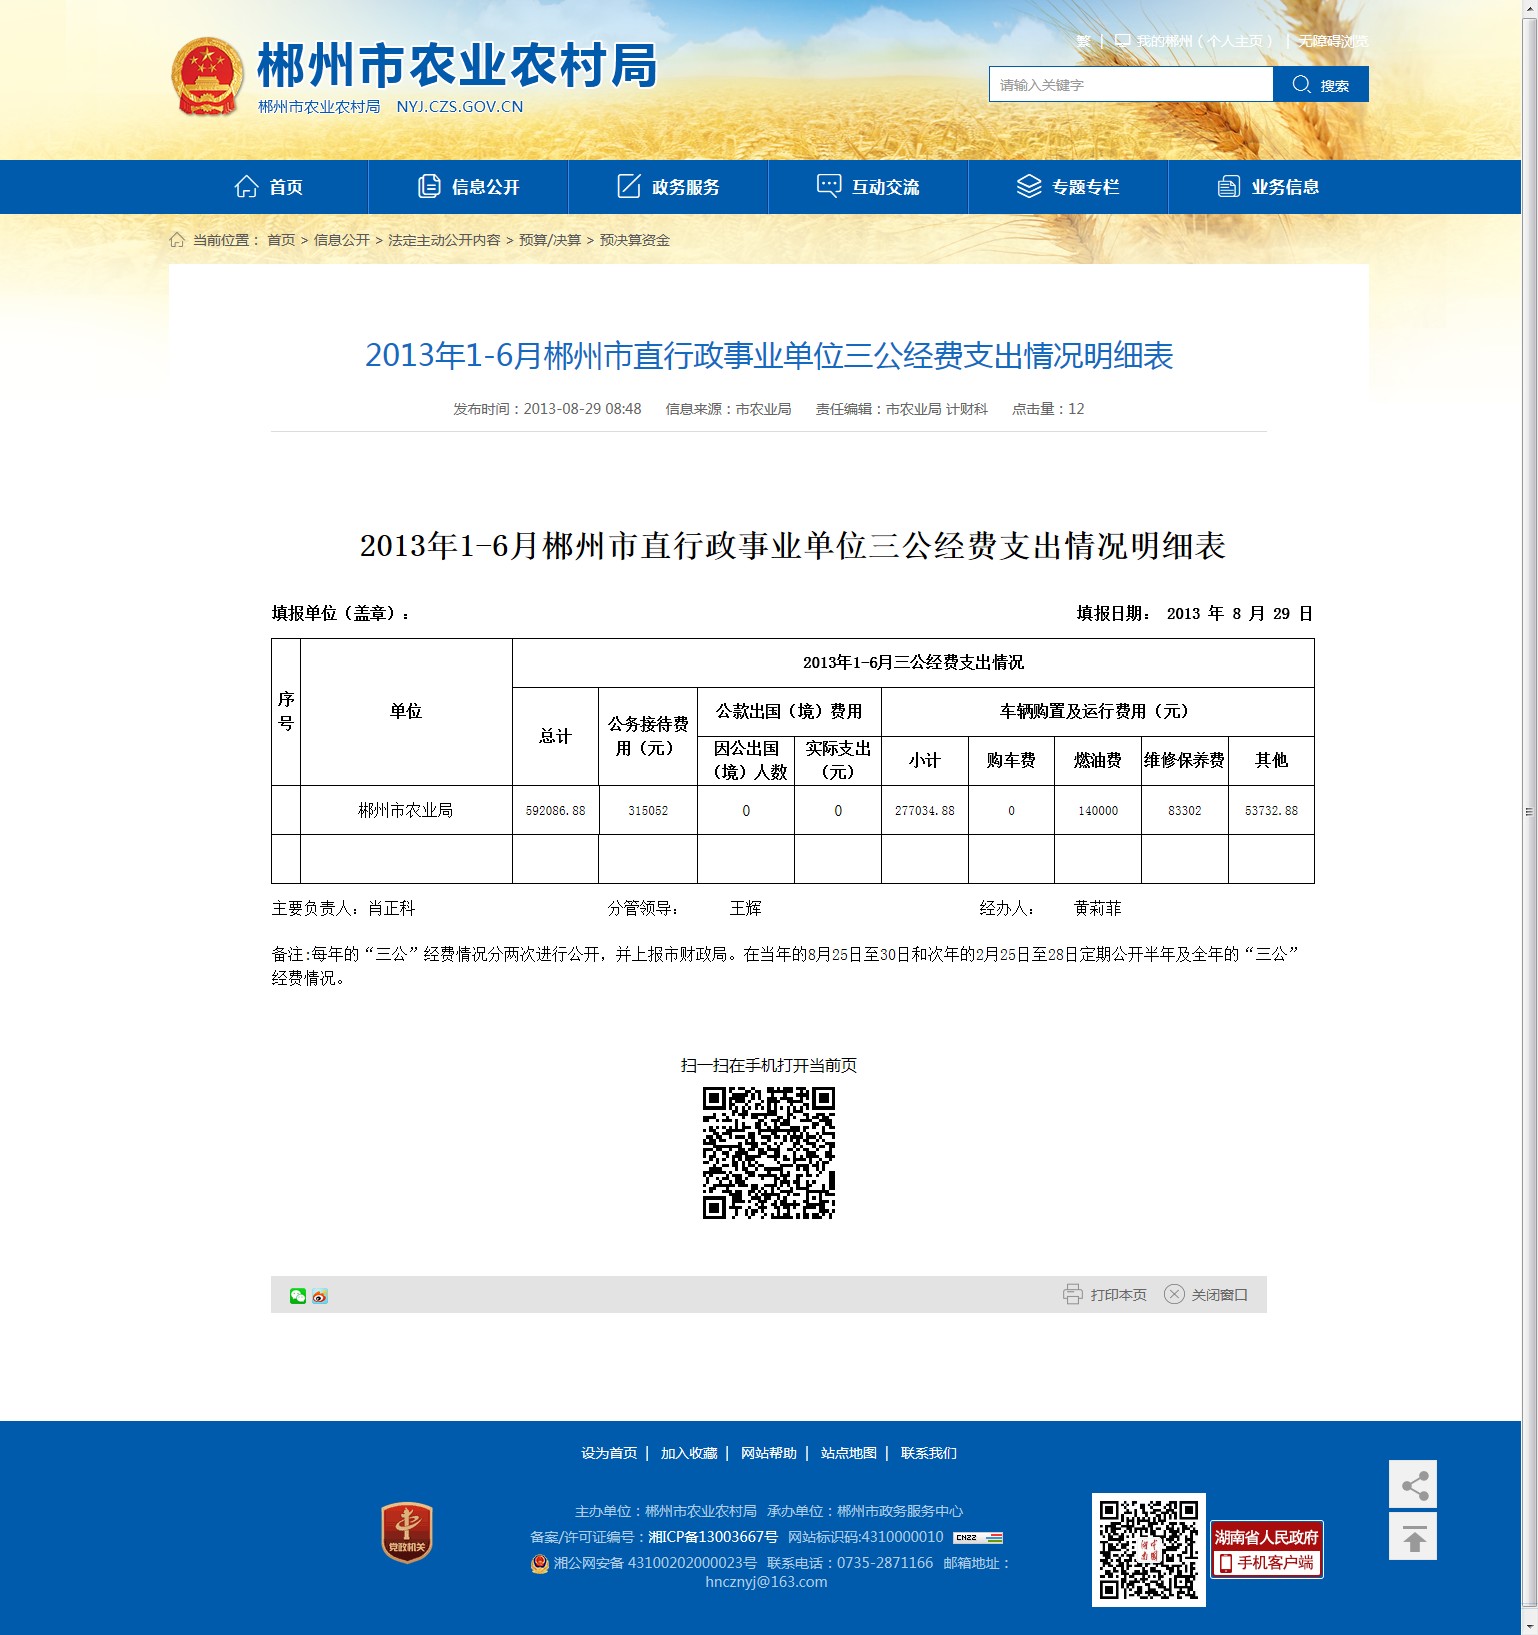Viewport: 1538px width, 1635px height.
Task: Open the 信息公开 menu item
Action: coord(469,187)
